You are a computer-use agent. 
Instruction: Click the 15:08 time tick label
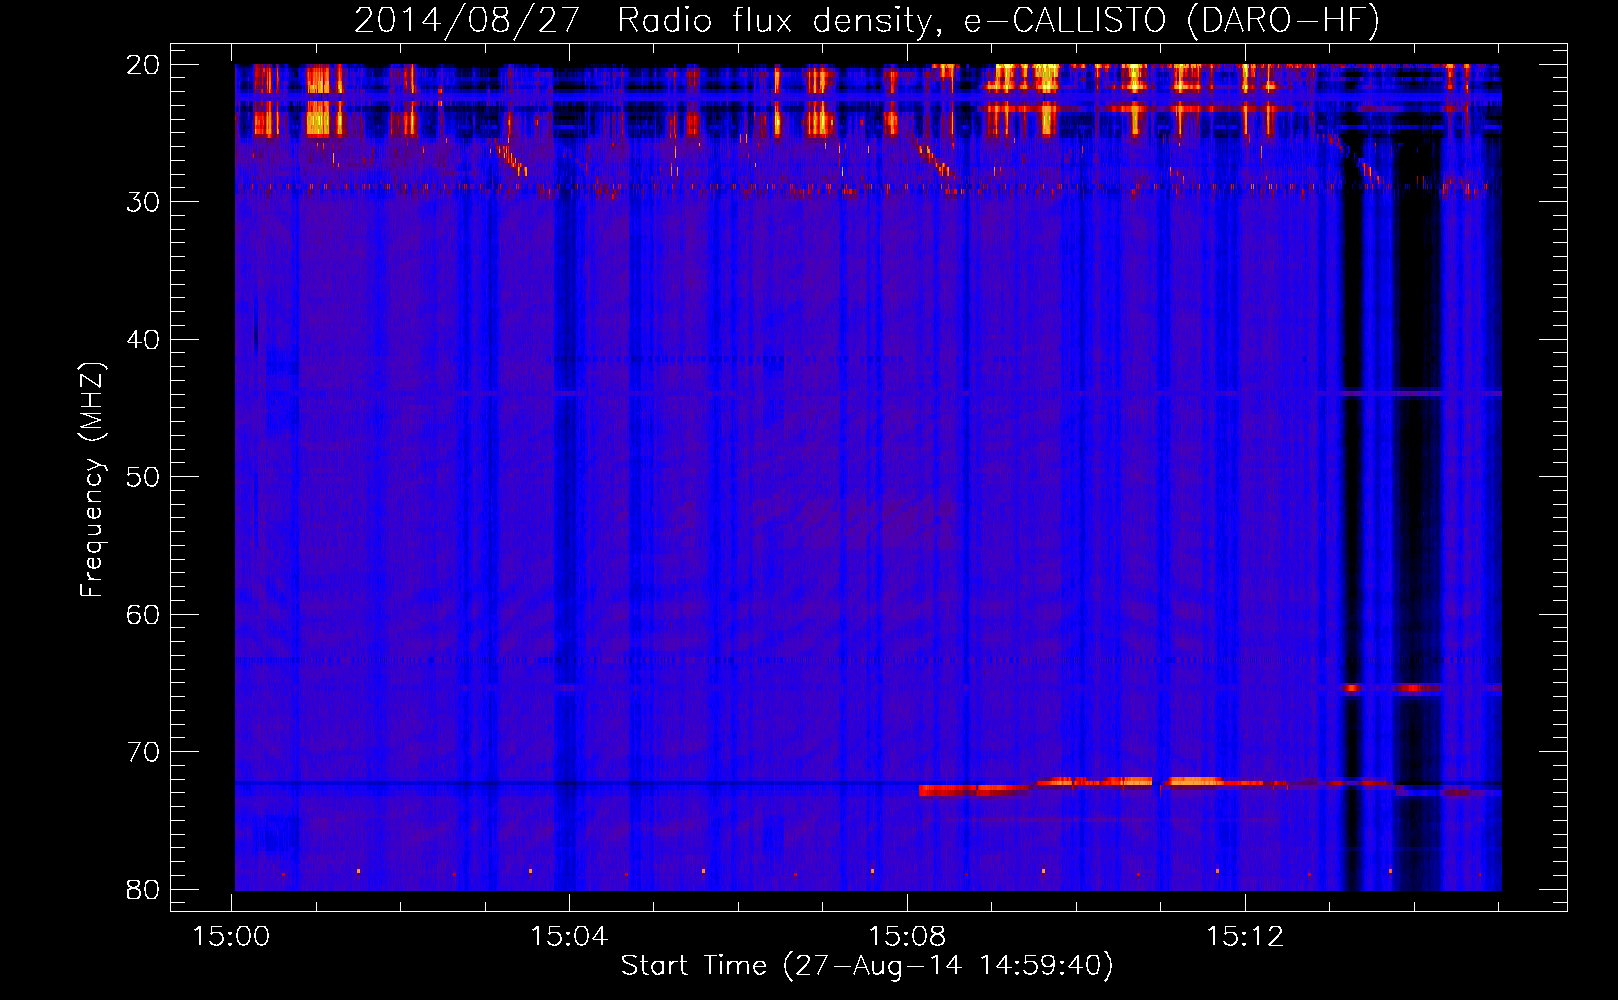point(907,937)
